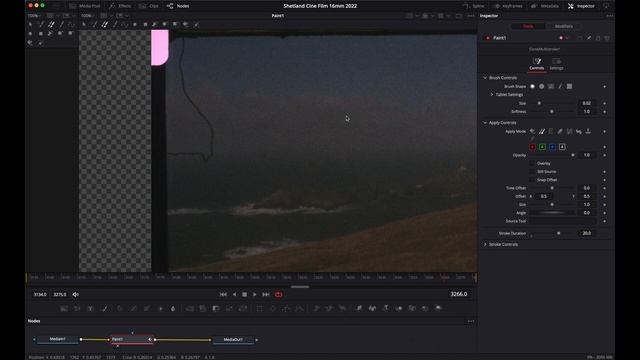Open the Keyframes panel
This screenshot has height=360, width=640.
[508, 6]
